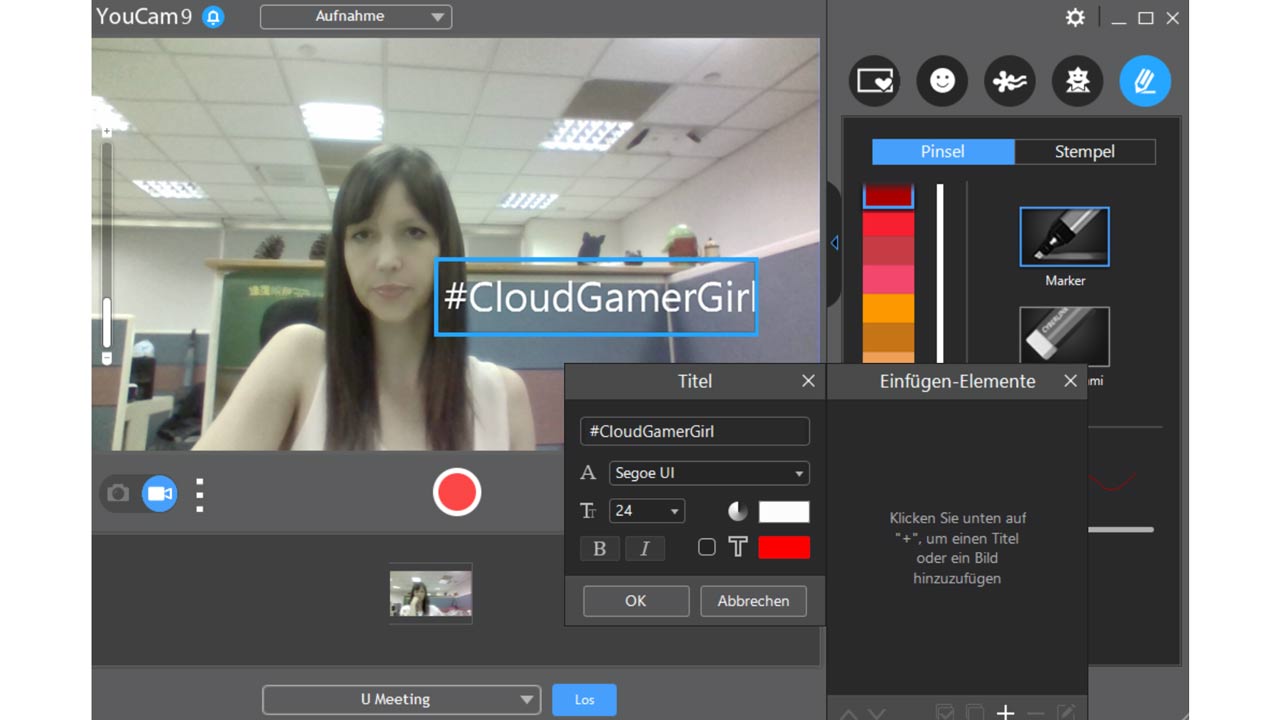
Task: Select the drawing brush panel icon
Action: [1145, 81]
